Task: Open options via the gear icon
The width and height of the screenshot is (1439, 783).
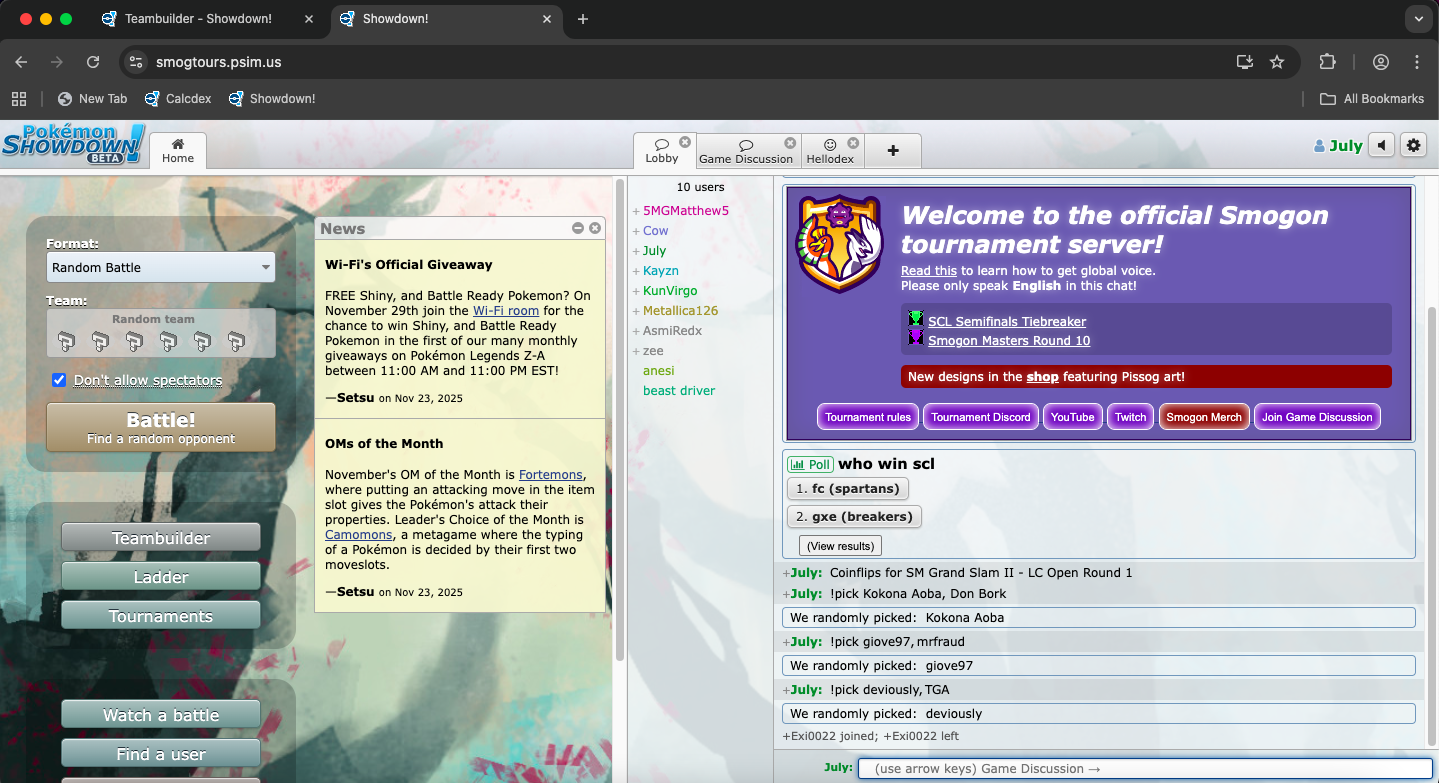Action: click(x=1413, y=146)
